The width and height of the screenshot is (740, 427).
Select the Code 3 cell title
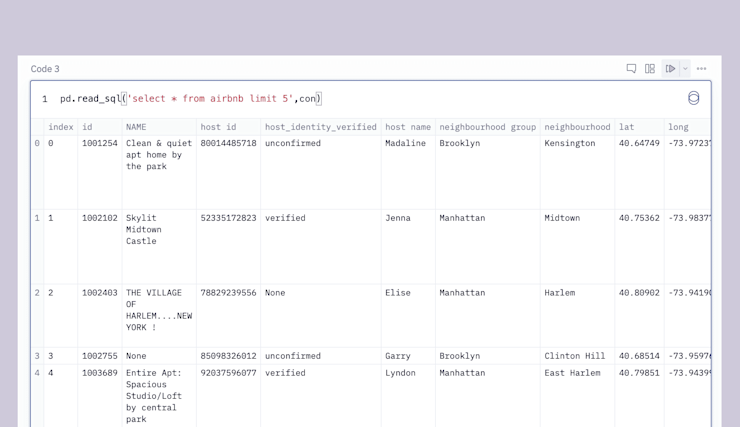click(x=45, y=69)
